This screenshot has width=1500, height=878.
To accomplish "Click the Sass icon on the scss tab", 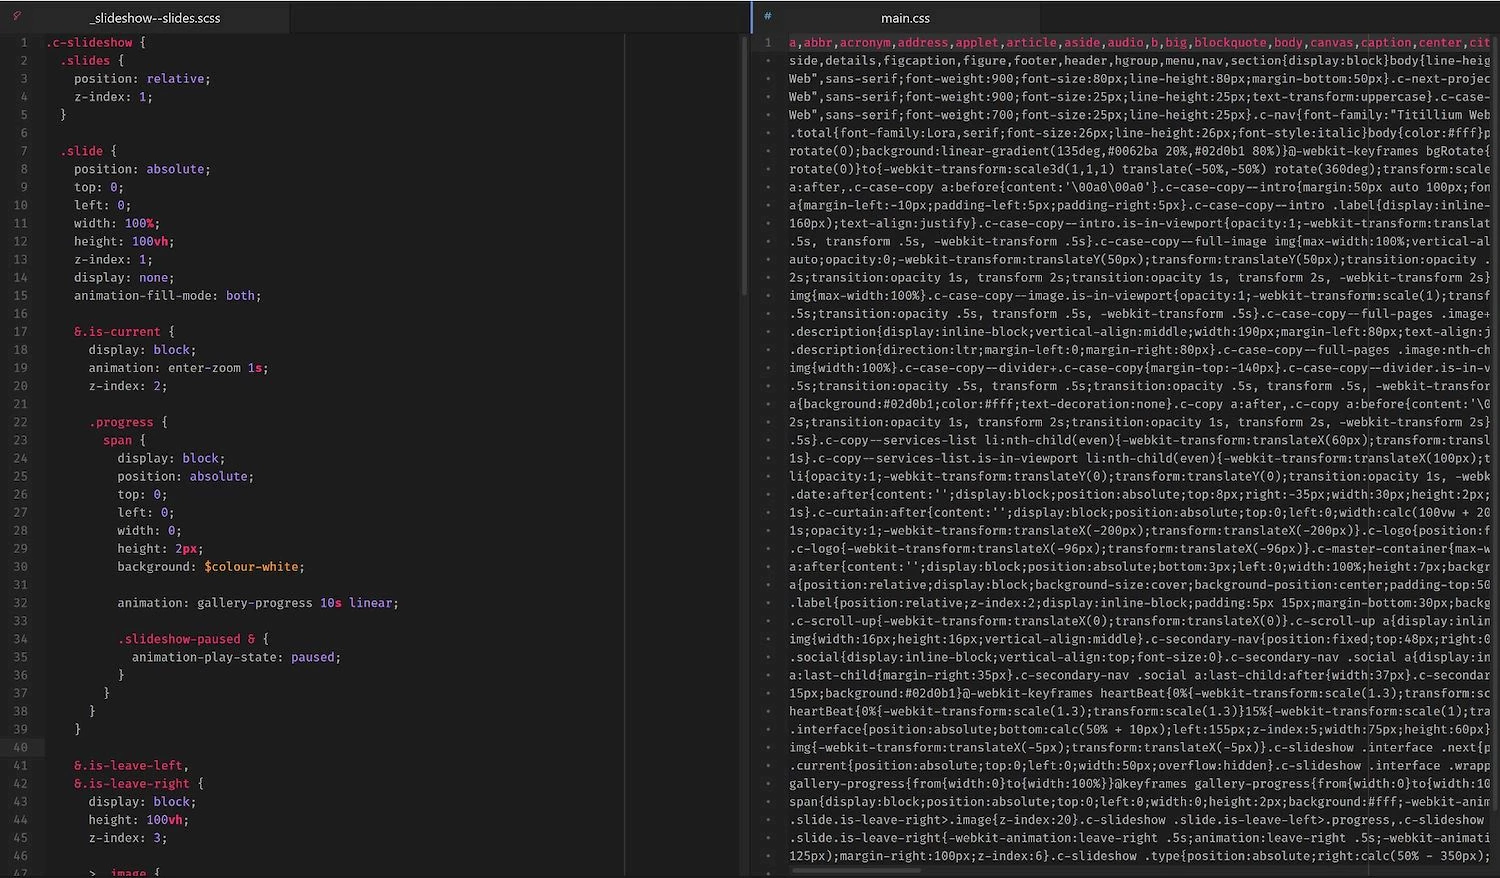I will pos(17,16).
